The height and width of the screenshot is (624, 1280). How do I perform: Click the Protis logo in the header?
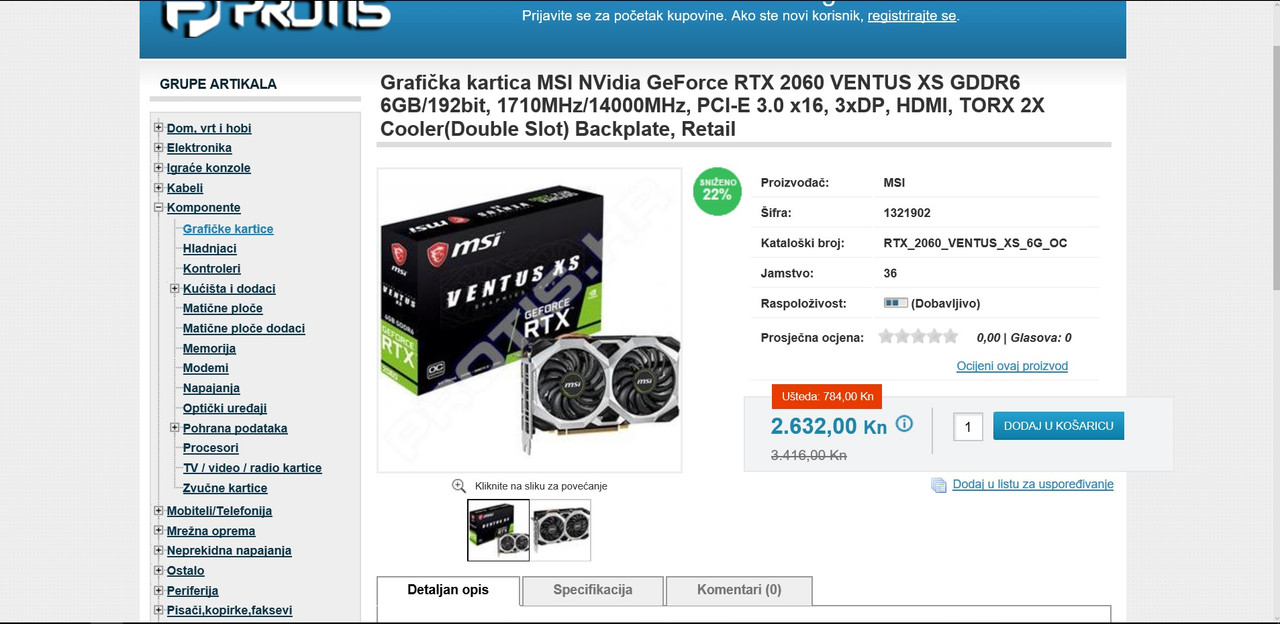[277, 16]
